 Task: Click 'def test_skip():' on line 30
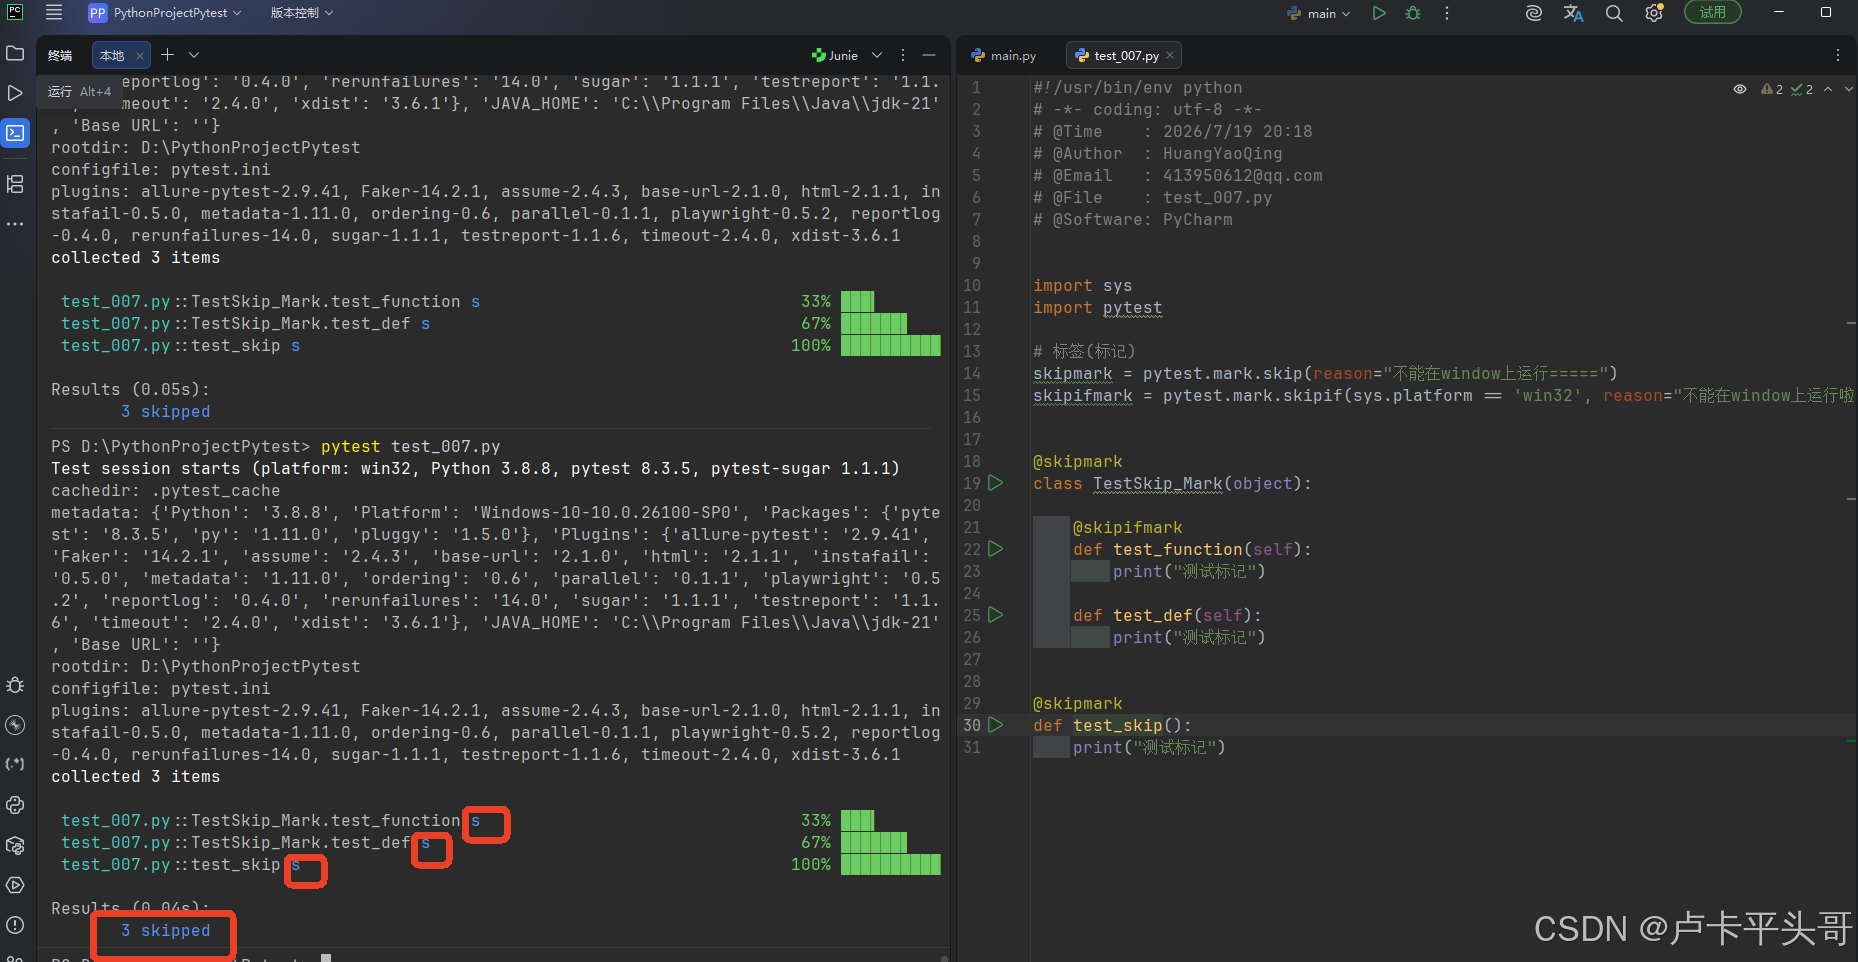coord(1112,726)
